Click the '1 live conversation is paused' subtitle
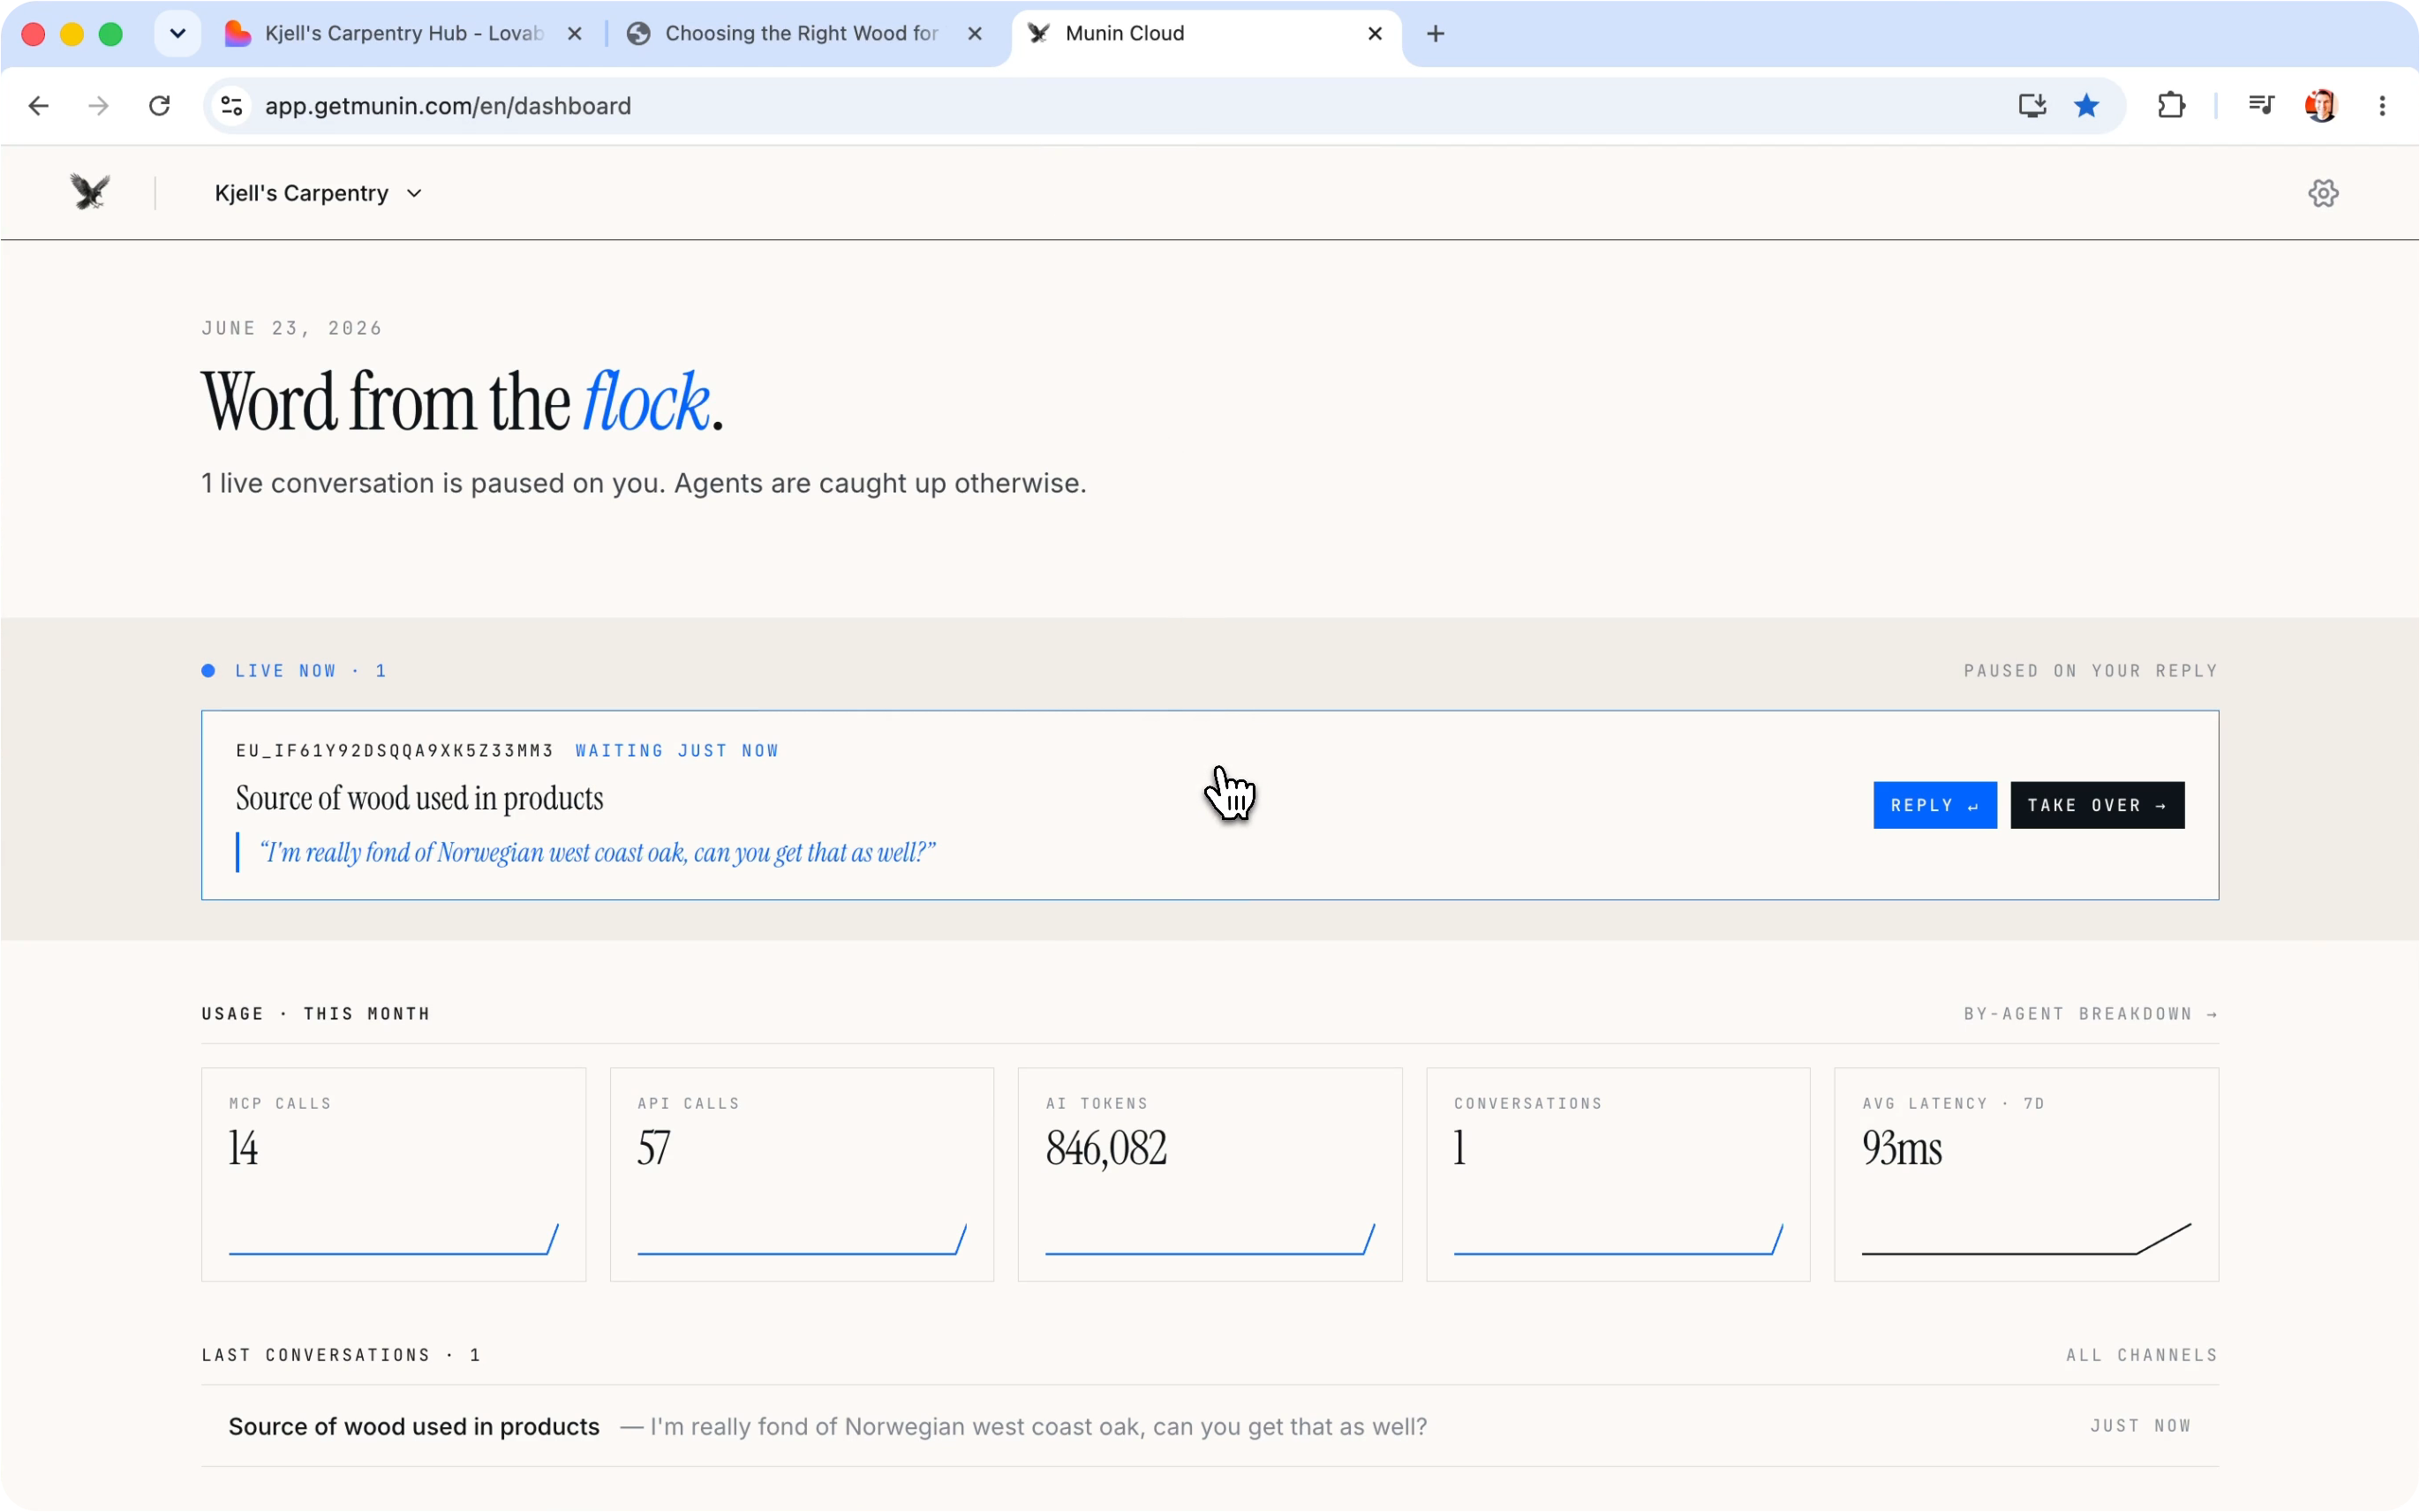 (x=643, y=483)
